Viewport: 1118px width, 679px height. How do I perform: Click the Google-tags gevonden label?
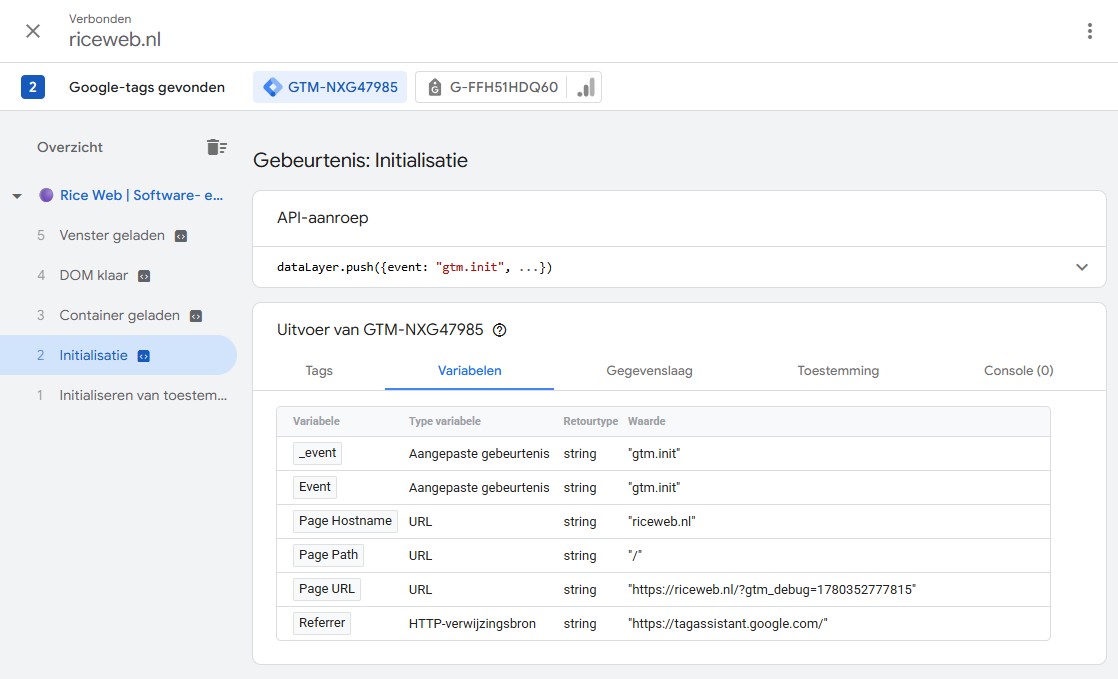pyautogui.click(x=147, y=87)
